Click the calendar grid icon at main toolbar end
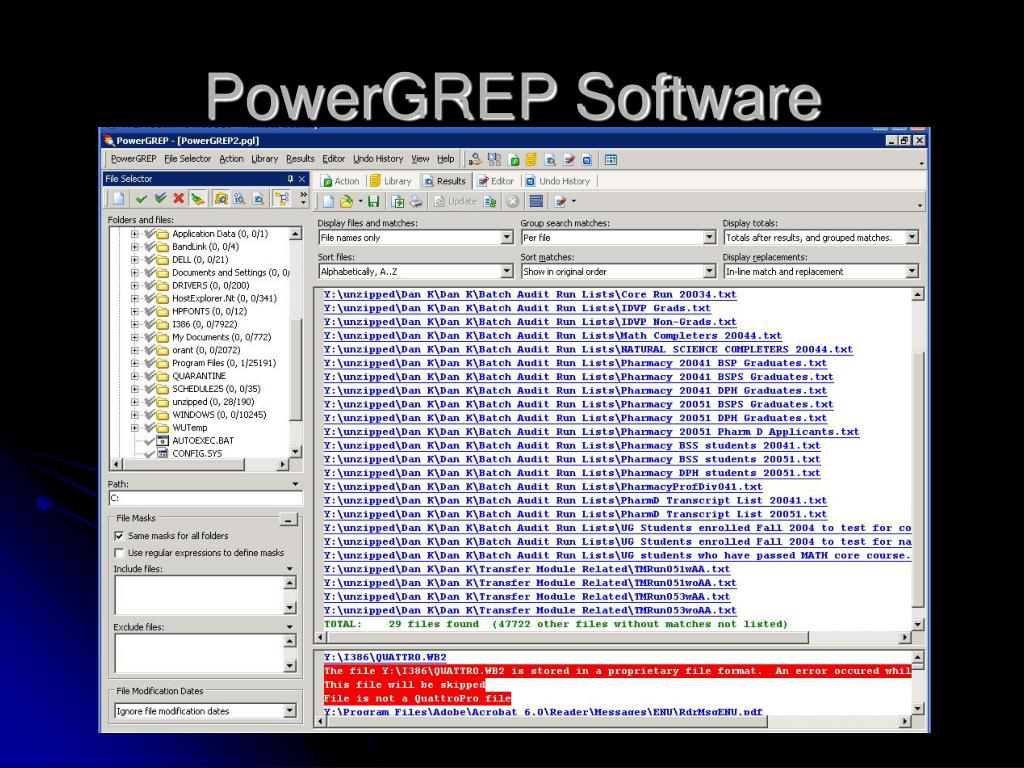Screen dimensions: 1024x768 611,159
